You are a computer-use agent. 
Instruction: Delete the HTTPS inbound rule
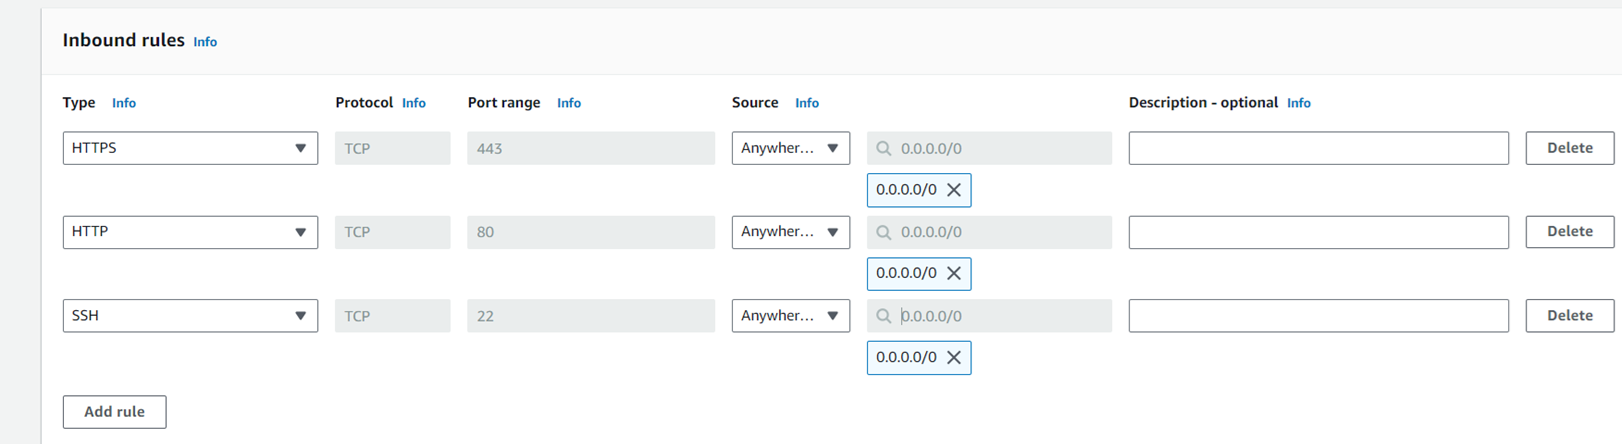(x=1569, y=148)
